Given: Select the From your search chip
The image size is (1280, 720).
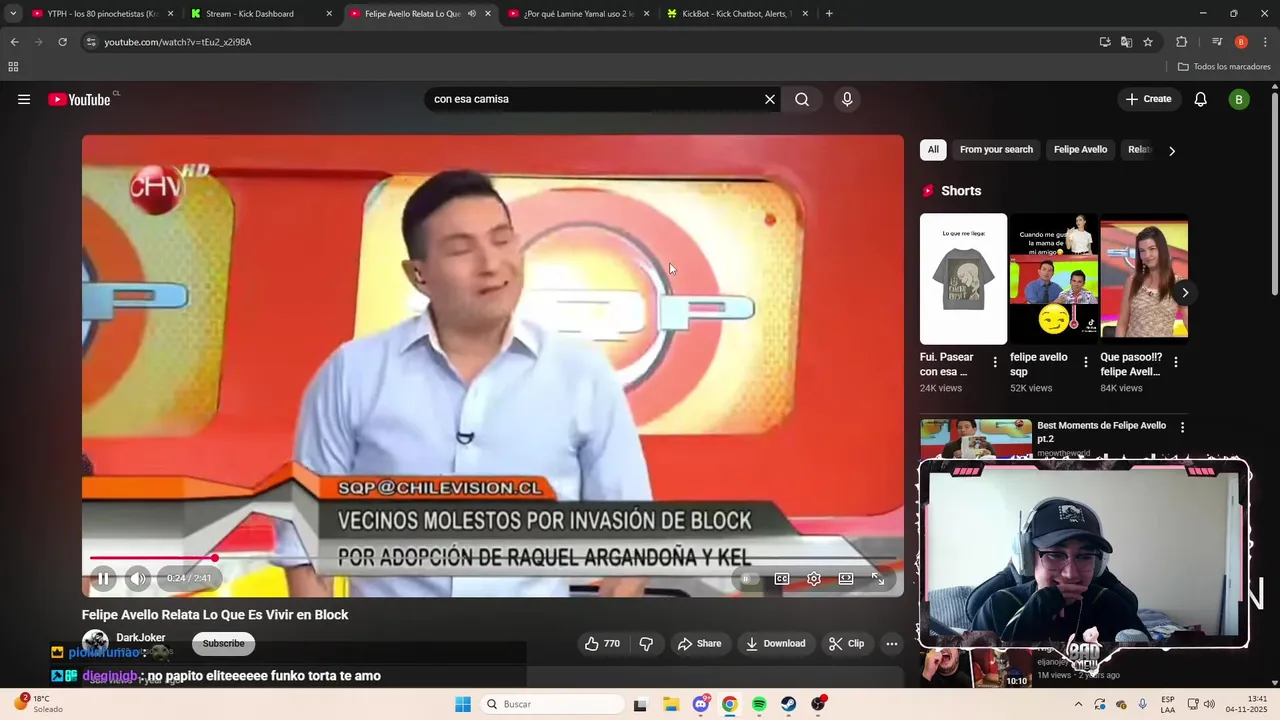Looking at the screenshot, I should (x=996, y=150).
